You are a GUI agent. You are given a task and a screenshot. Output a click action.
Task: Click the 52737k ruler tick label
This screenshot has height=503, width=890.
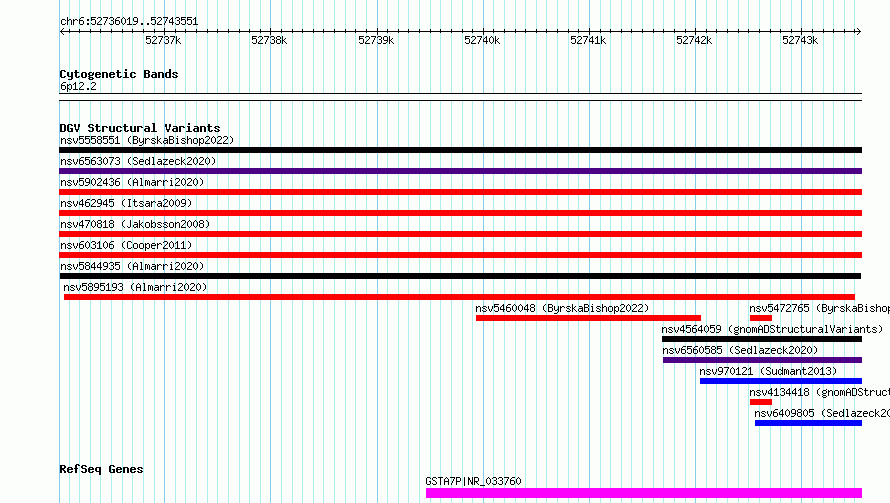tap(163, 40)
